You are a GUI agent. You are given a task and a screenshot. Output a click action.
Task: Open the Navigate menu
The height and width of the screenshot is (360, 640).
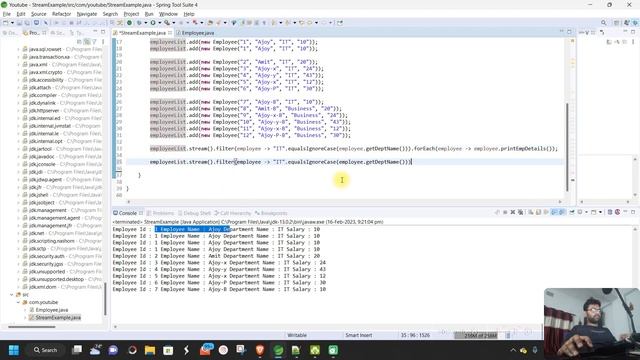[x=87, y=14]
